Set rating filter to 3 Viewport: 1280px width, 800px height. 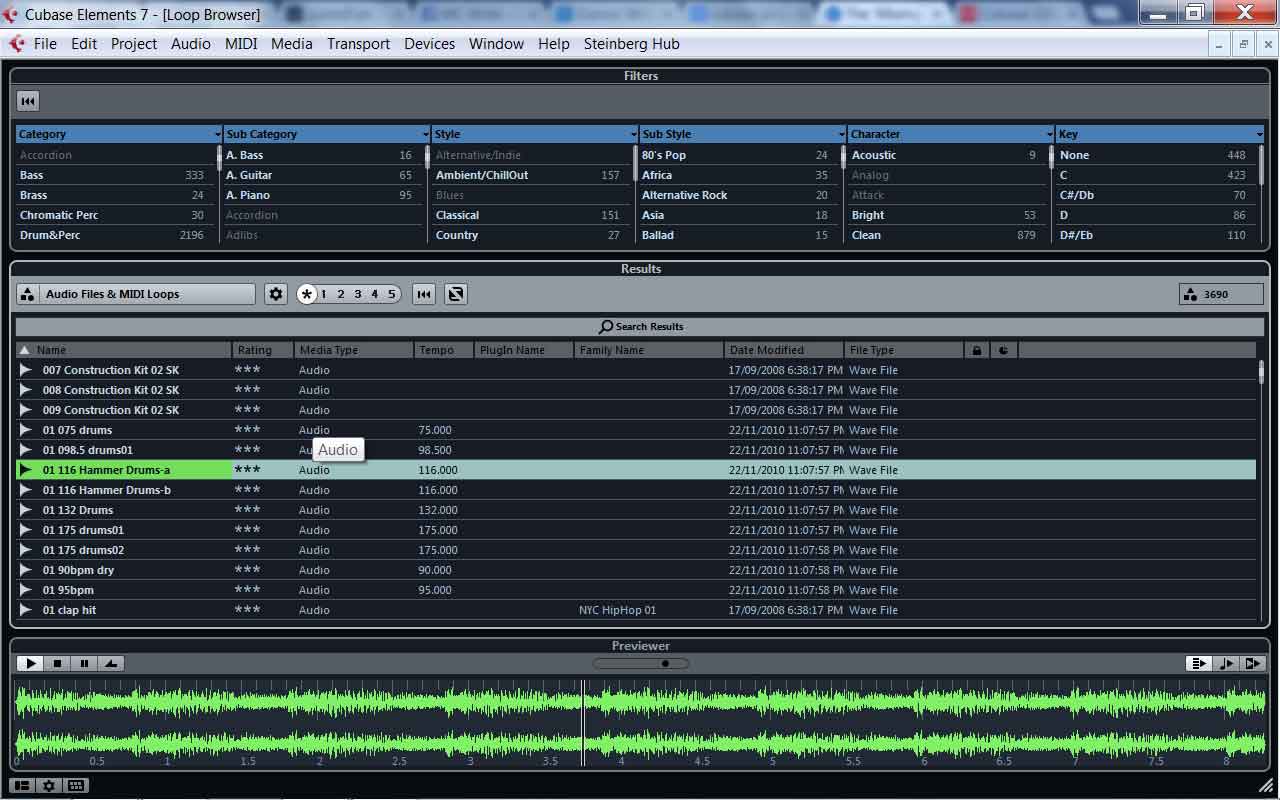[358, 294]
